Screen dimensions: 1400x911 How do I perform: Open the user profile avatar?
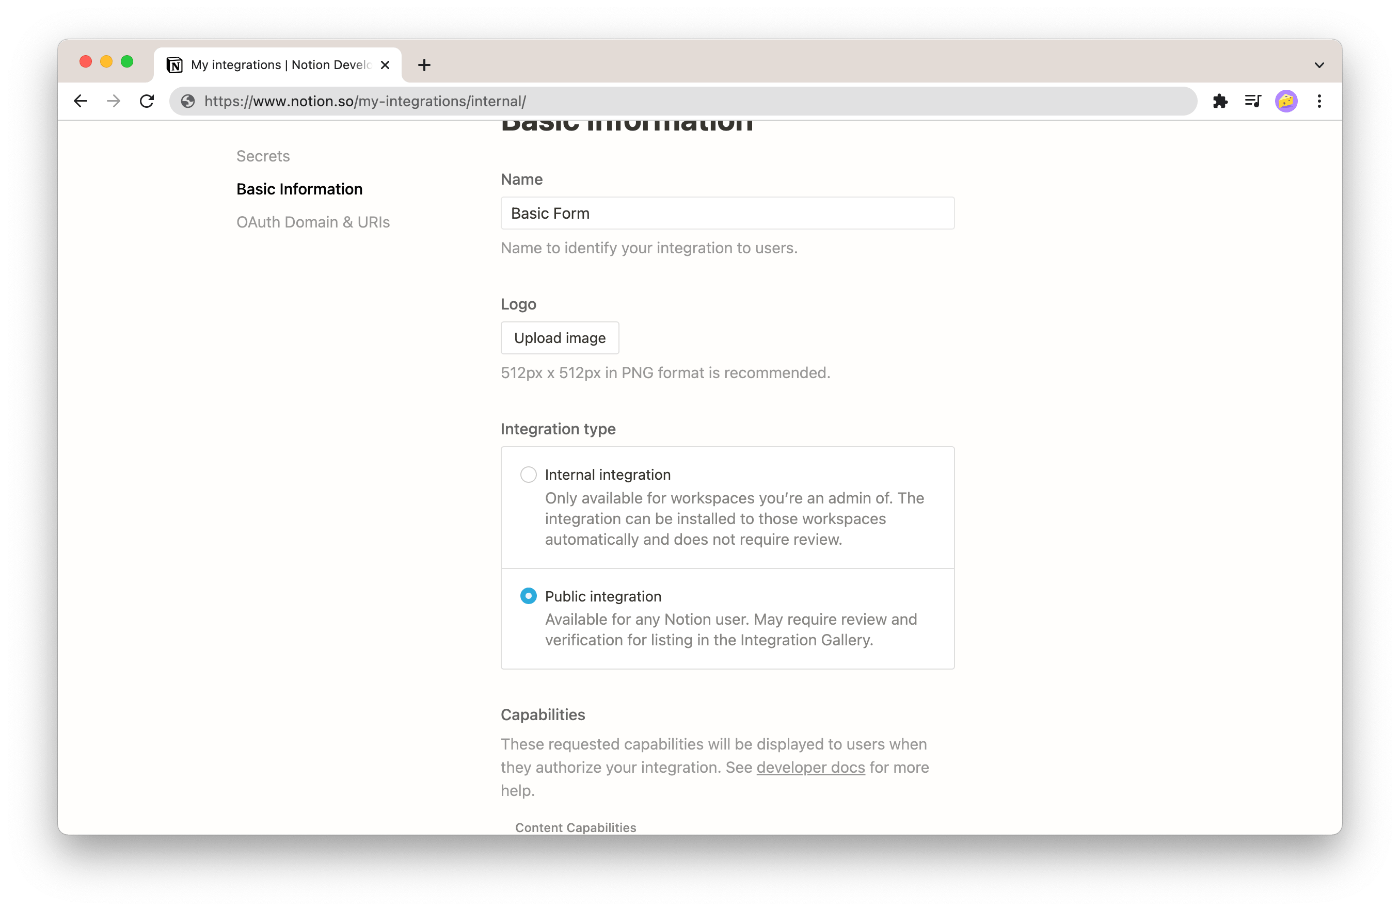(x=1287, y=101)
